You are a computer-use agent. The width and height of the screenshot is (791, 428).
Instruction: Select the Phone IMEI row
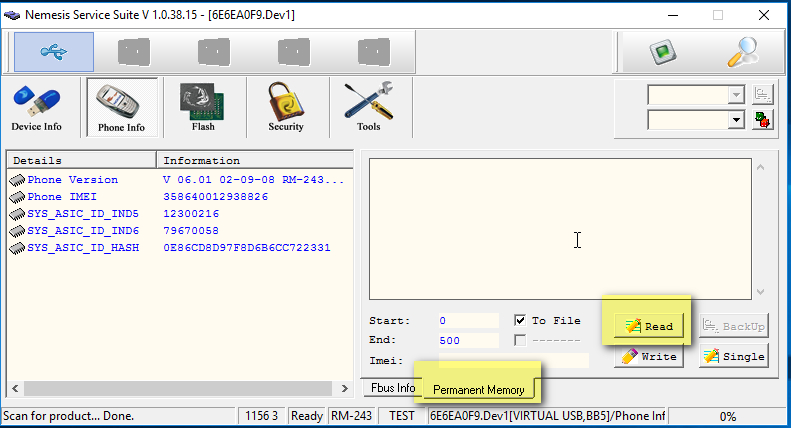pyautogui.click(x=180, y=197)
